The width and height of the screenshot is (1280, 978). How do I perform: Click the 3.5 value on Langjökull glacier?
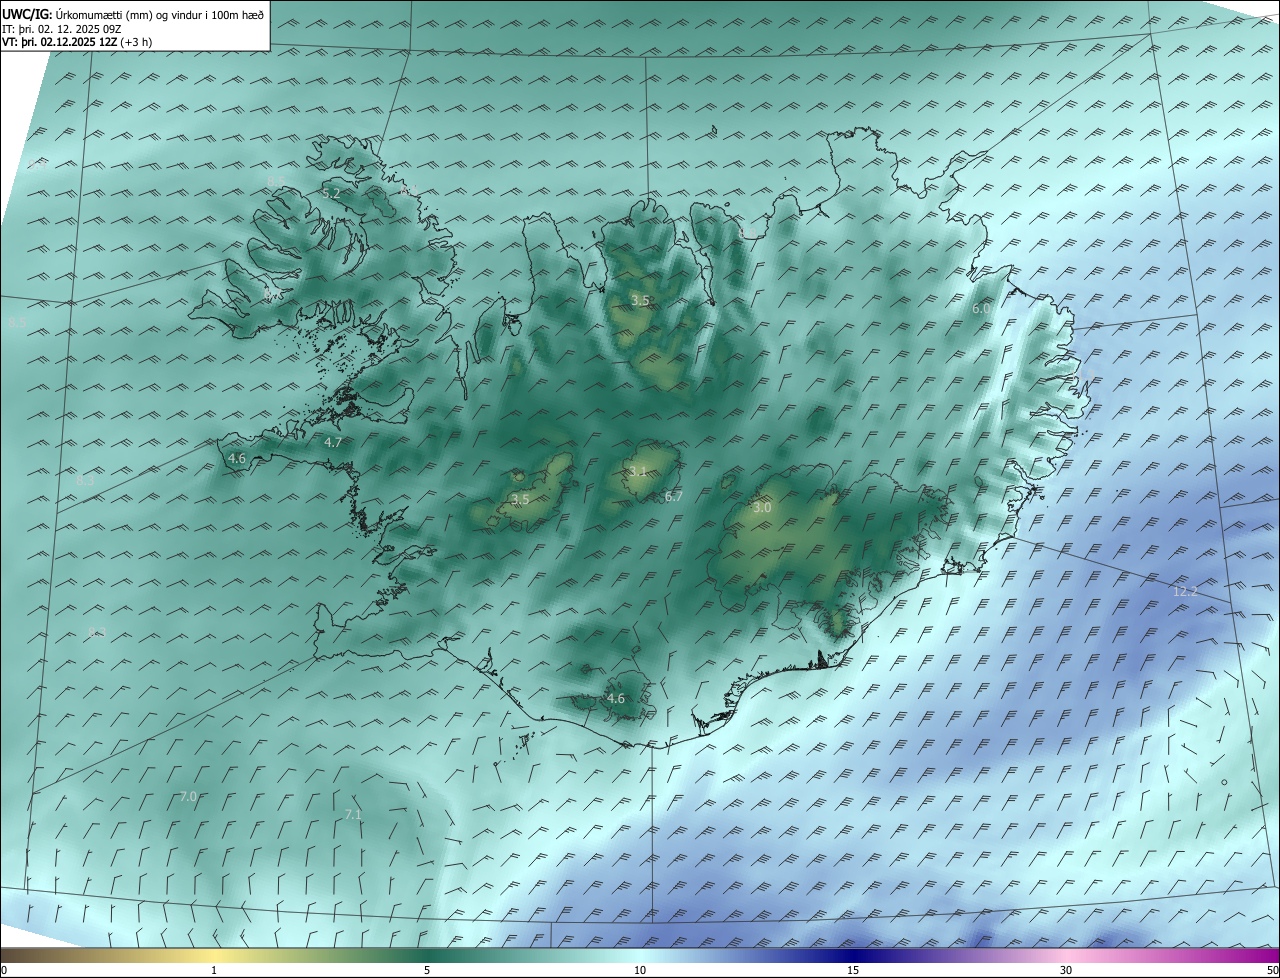(x=520, y=499)
